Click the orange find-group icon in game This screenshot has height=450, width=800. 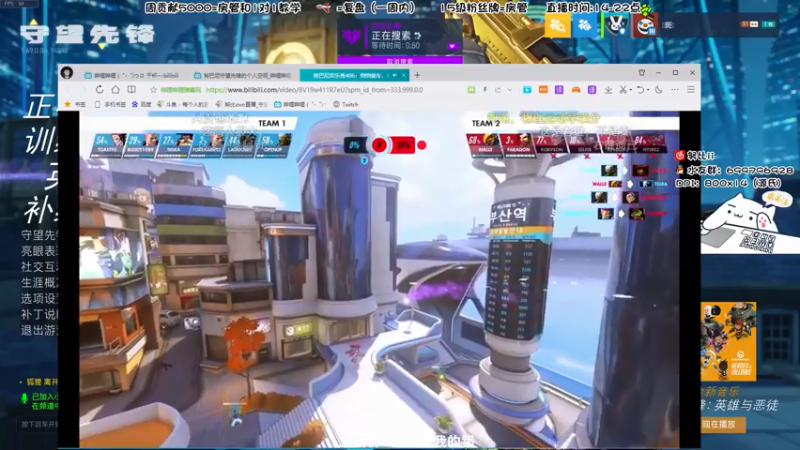557,24
